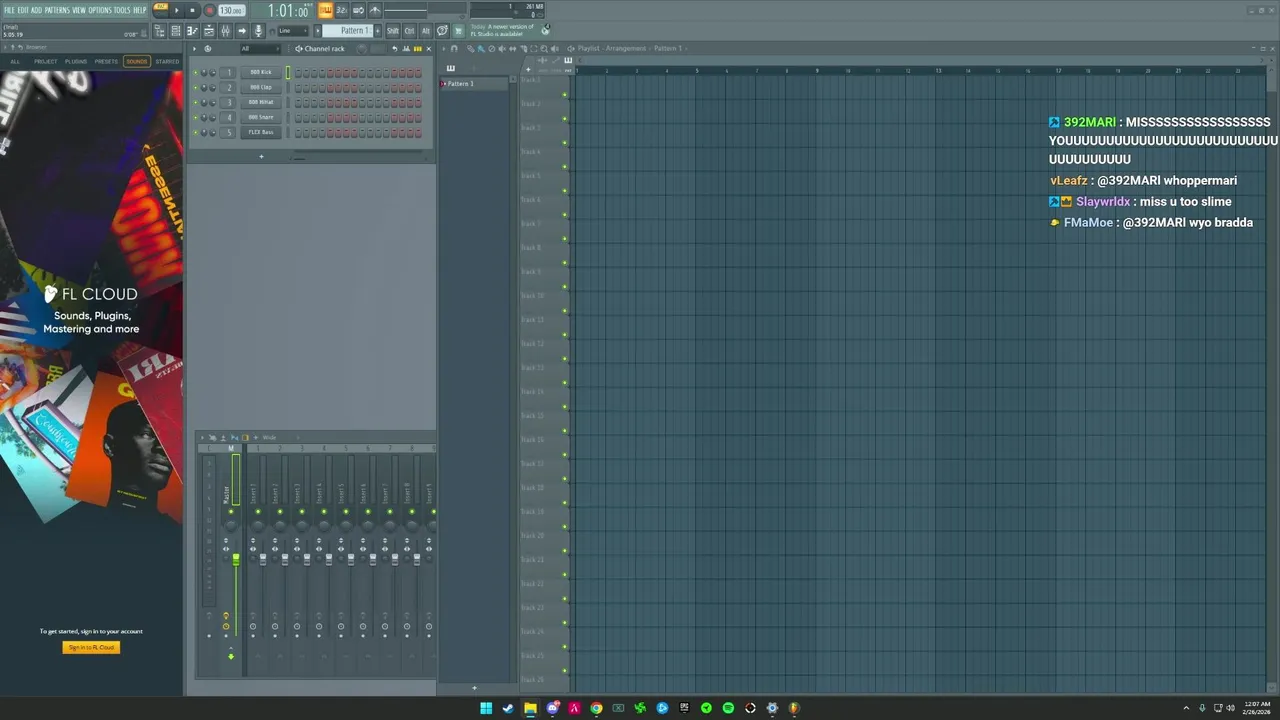The image size is (1280, 720).
Task: Toggle Pattern/Song mode switch
Action: coord(160,8)
